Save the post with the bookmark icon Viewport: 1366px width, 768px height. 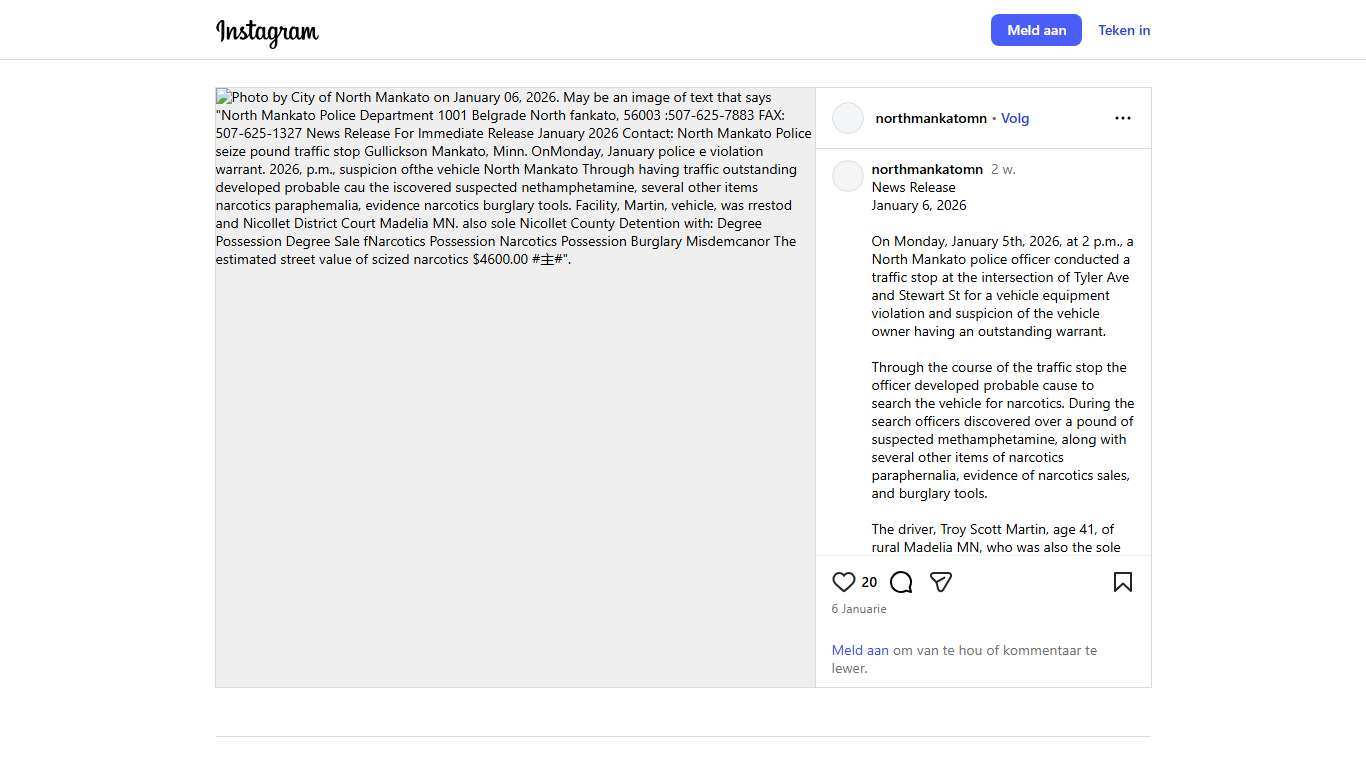[x=1122, y=582]
